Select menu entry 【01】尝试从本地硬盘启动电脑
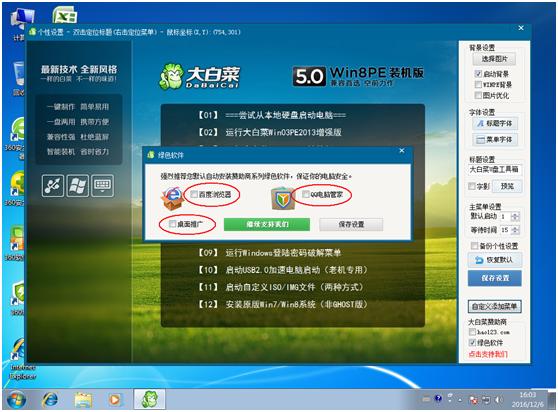This screenshot has width=558, height=412. (x=271, y=115)
